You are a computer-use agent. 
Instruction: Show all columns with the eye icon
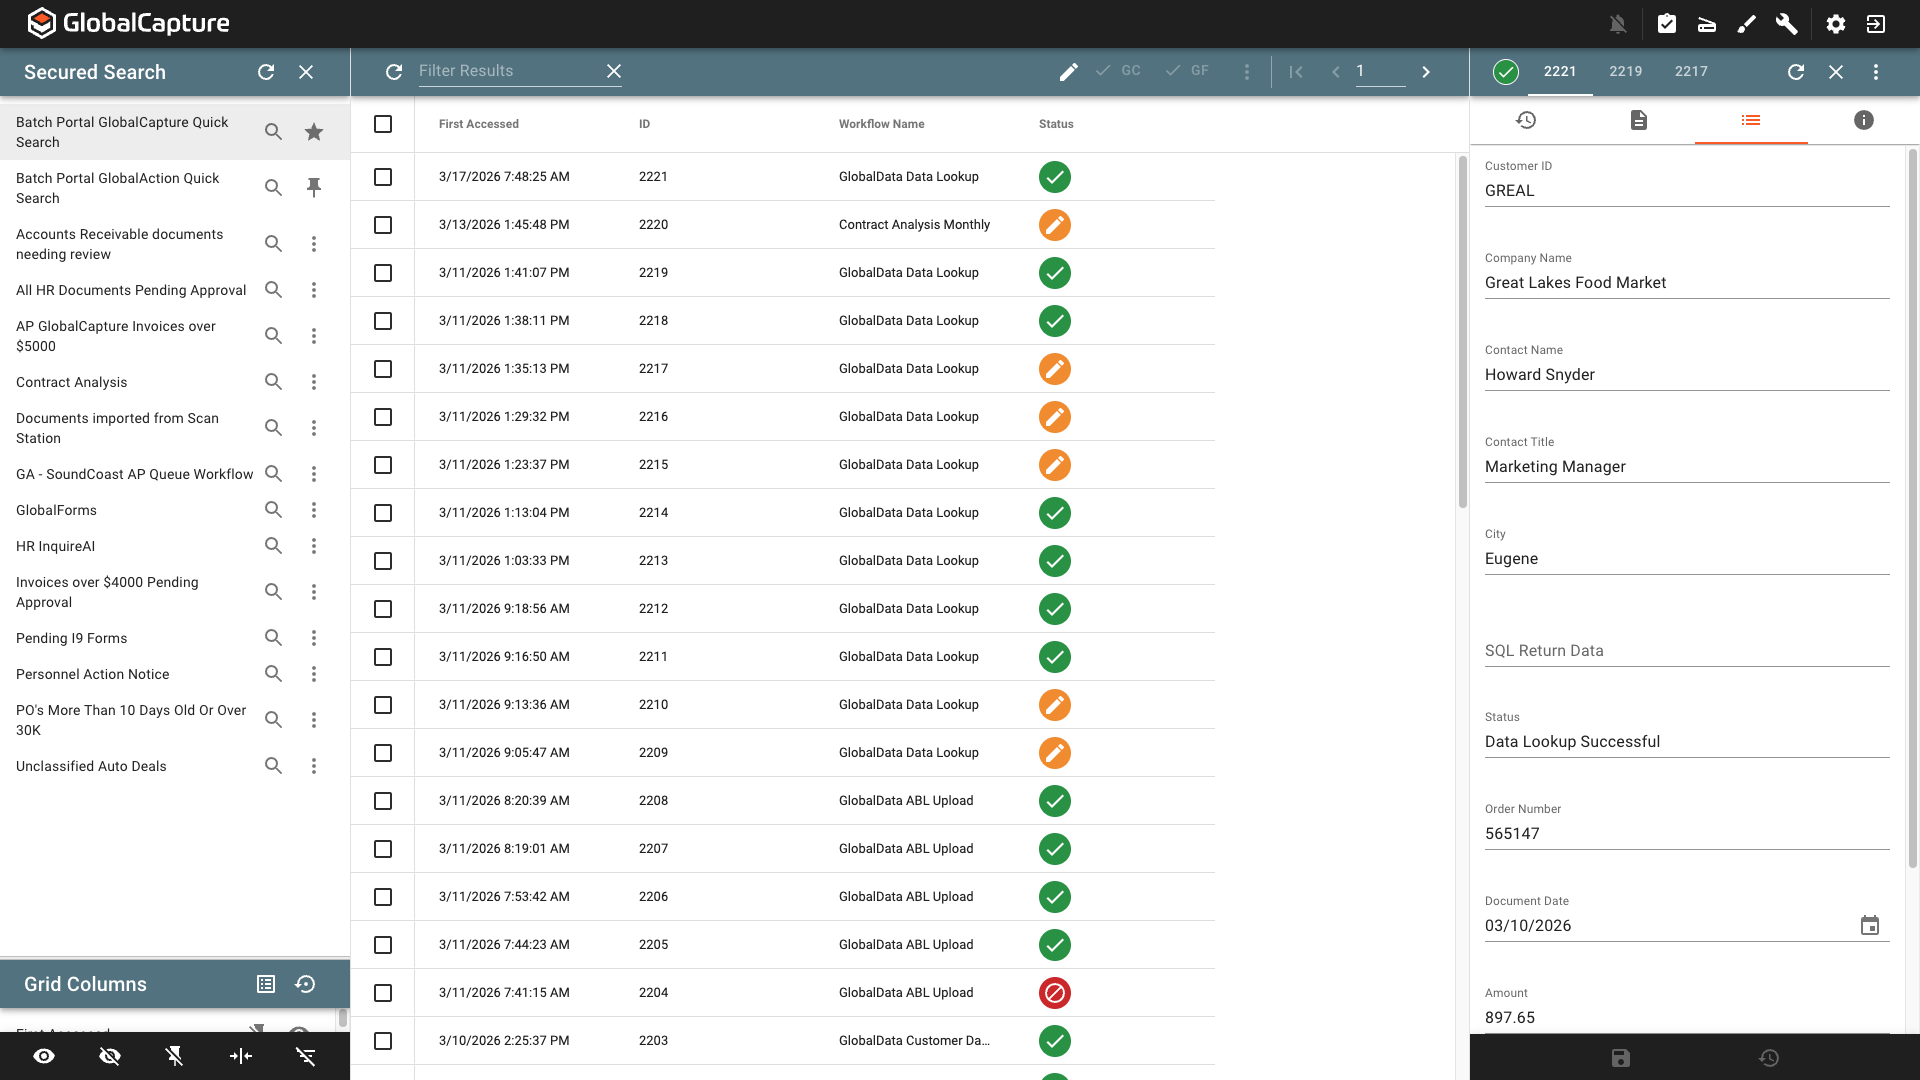(x=44, y=1056)
